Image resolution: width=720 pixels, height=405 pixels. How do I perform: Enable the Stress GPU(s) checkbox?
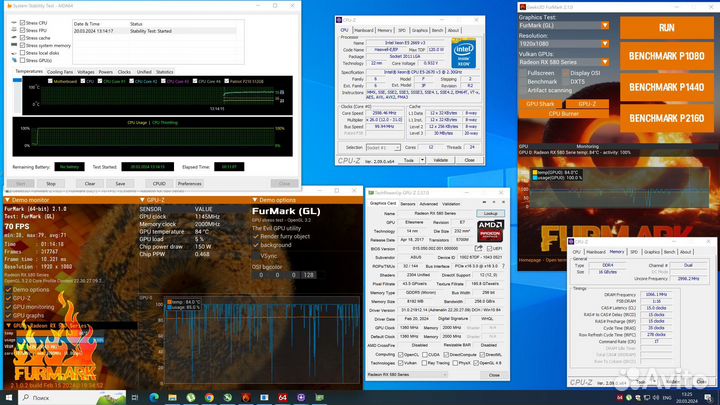pos(22,60)
